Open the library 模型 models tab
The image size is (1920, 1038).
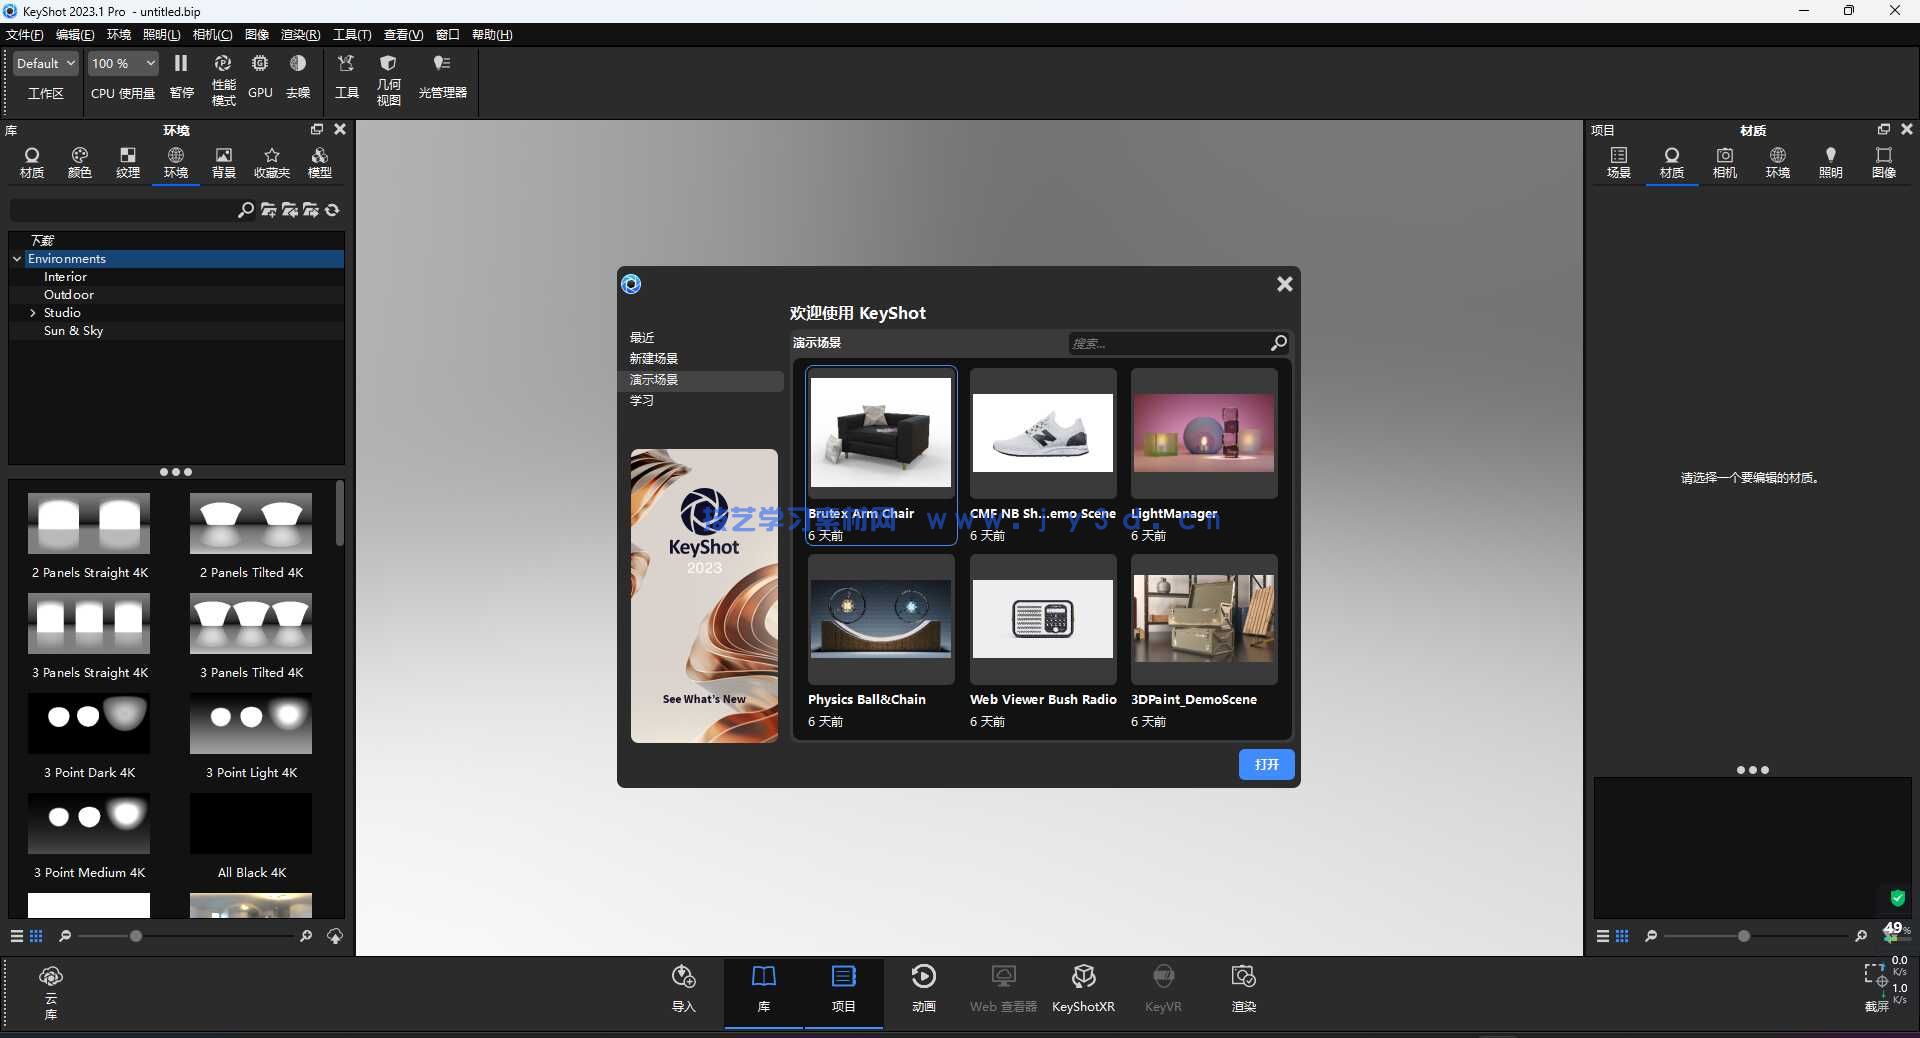point(320,163)
